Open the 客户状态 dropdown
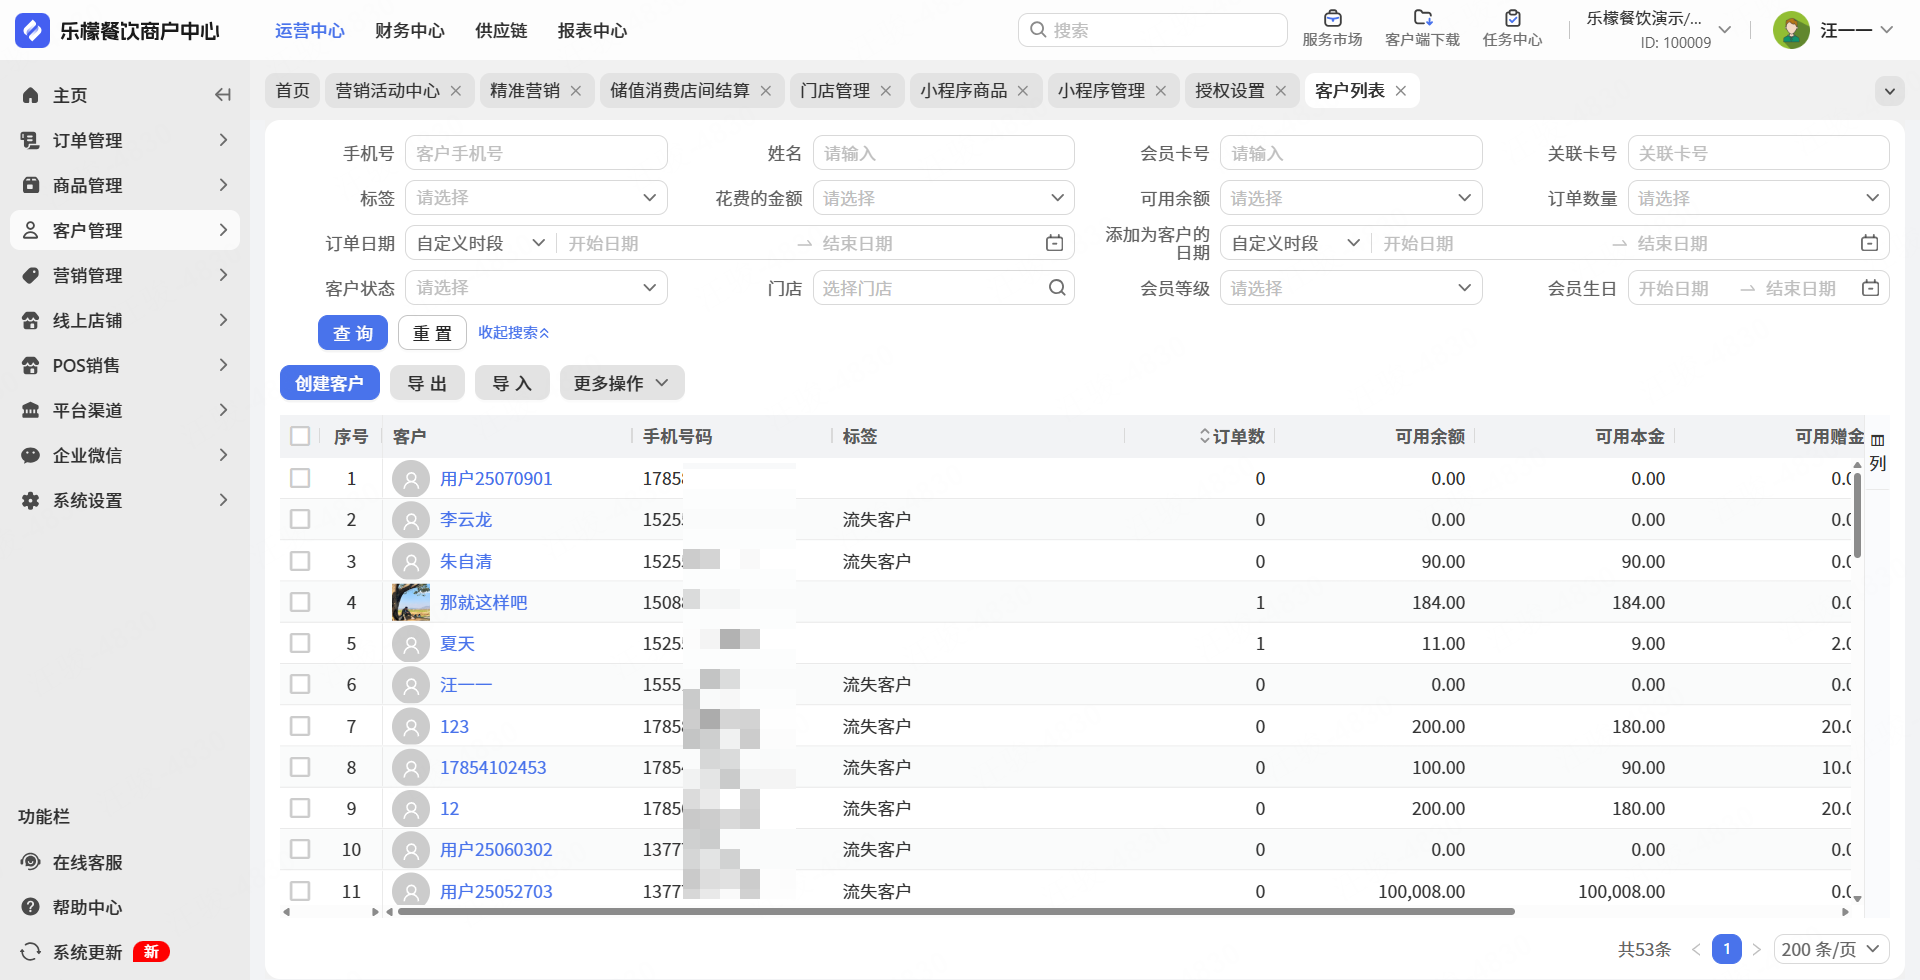The image size is (1920, 980). 536,288
